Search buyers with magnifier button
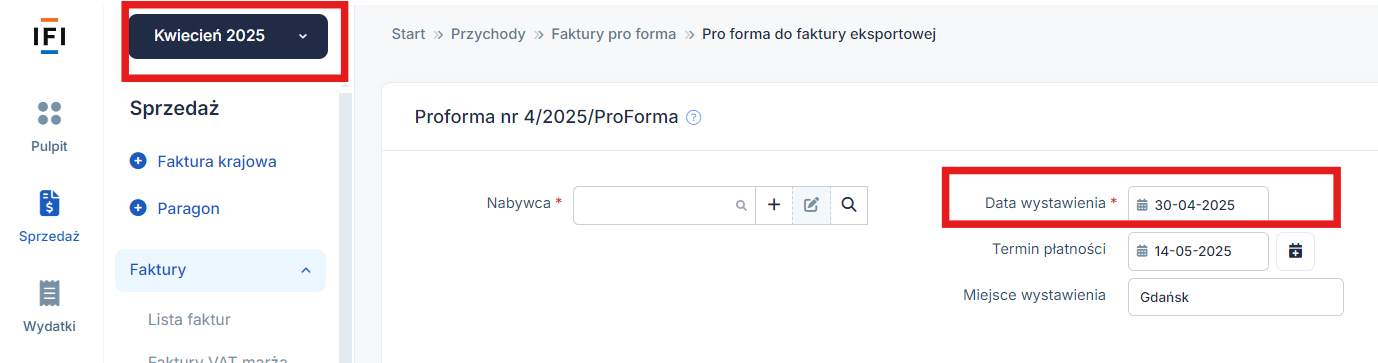The image size is (1378, 363). coord(849,205)
